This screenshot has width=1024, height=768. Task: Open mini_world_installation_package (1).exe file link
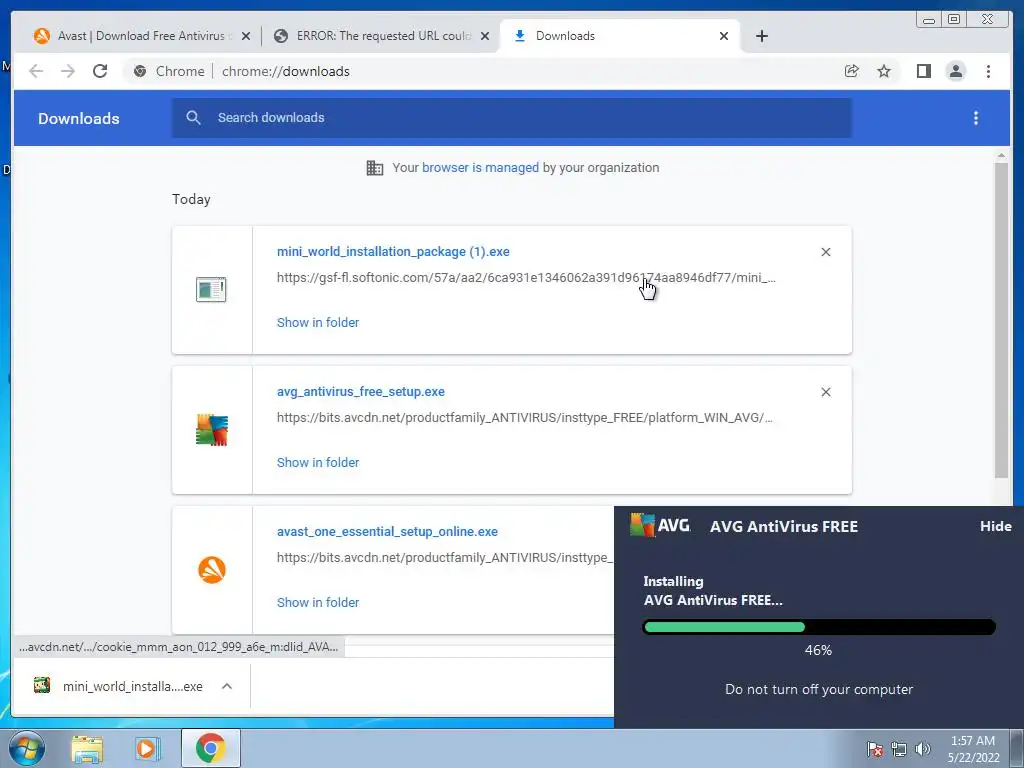point(393,251)
